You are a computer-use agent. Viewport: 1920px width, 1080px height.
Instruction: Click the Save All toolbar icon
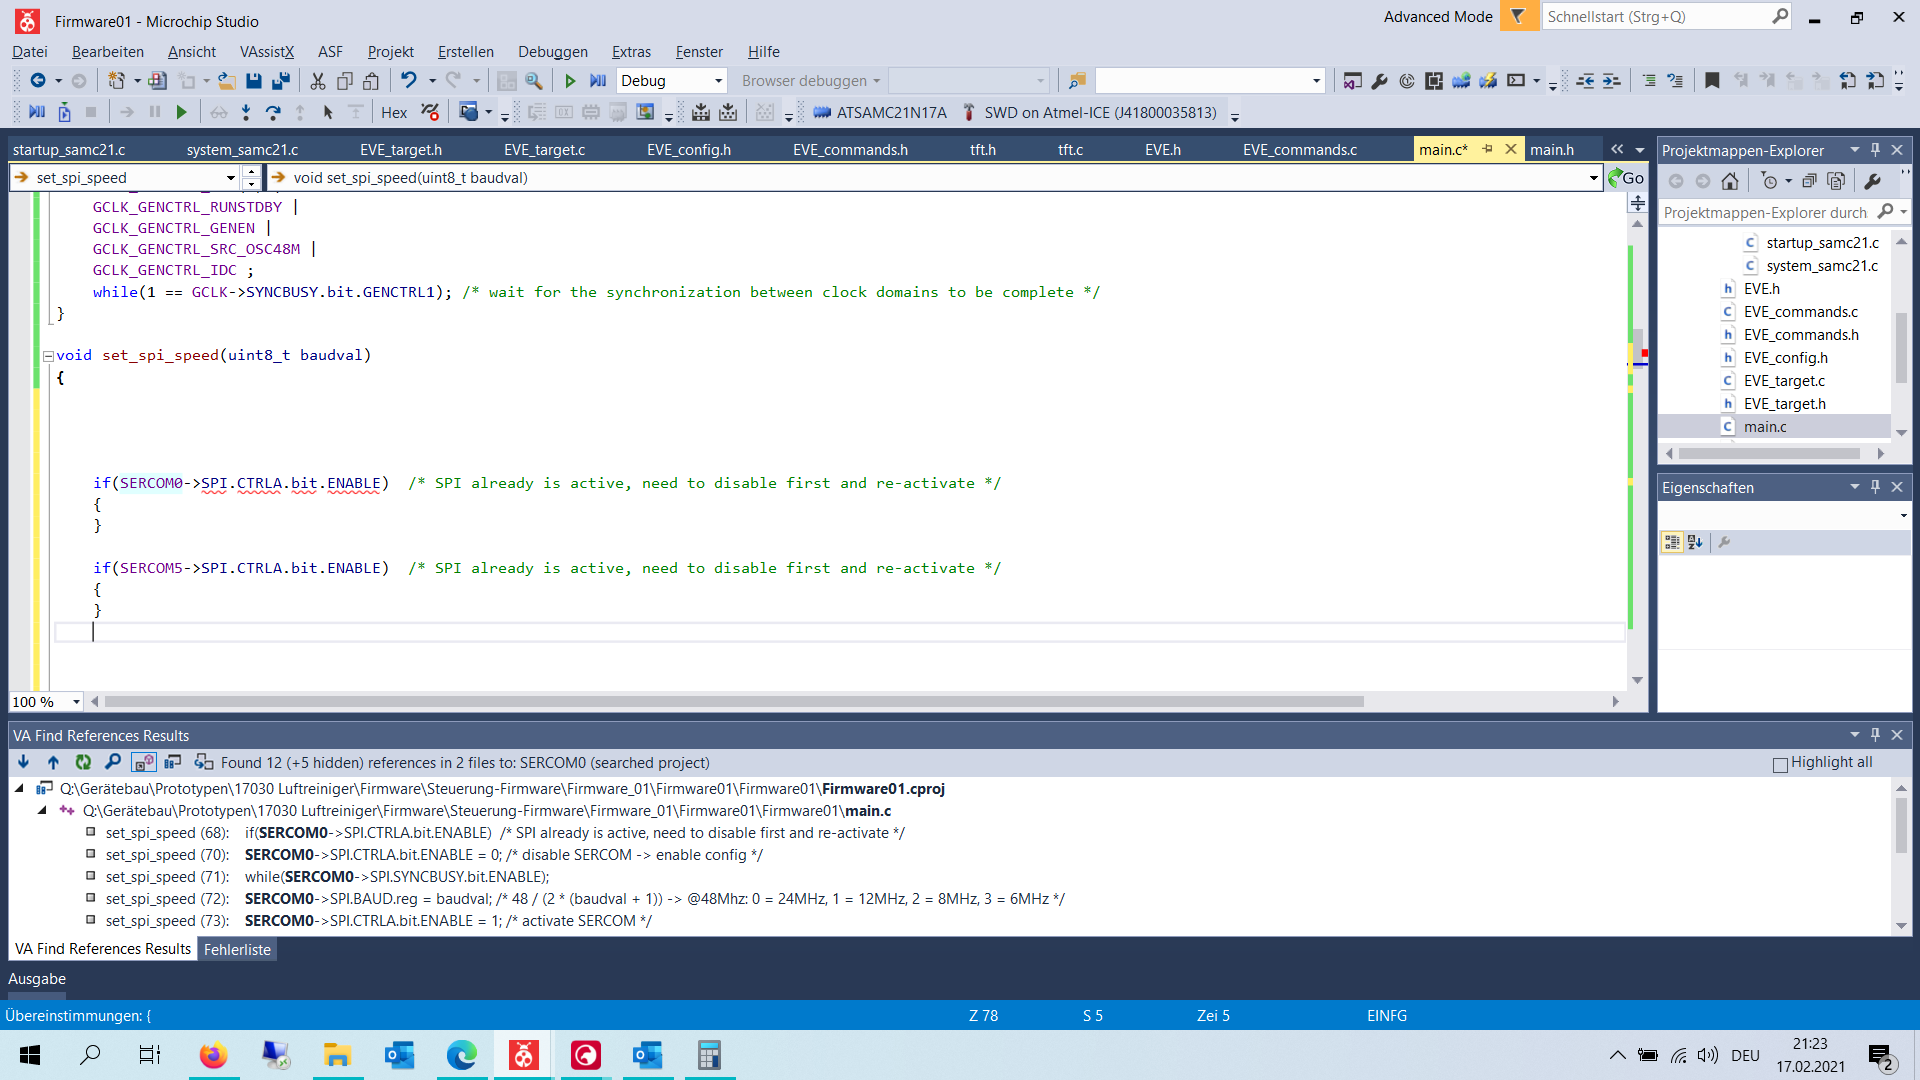point(281,81)
